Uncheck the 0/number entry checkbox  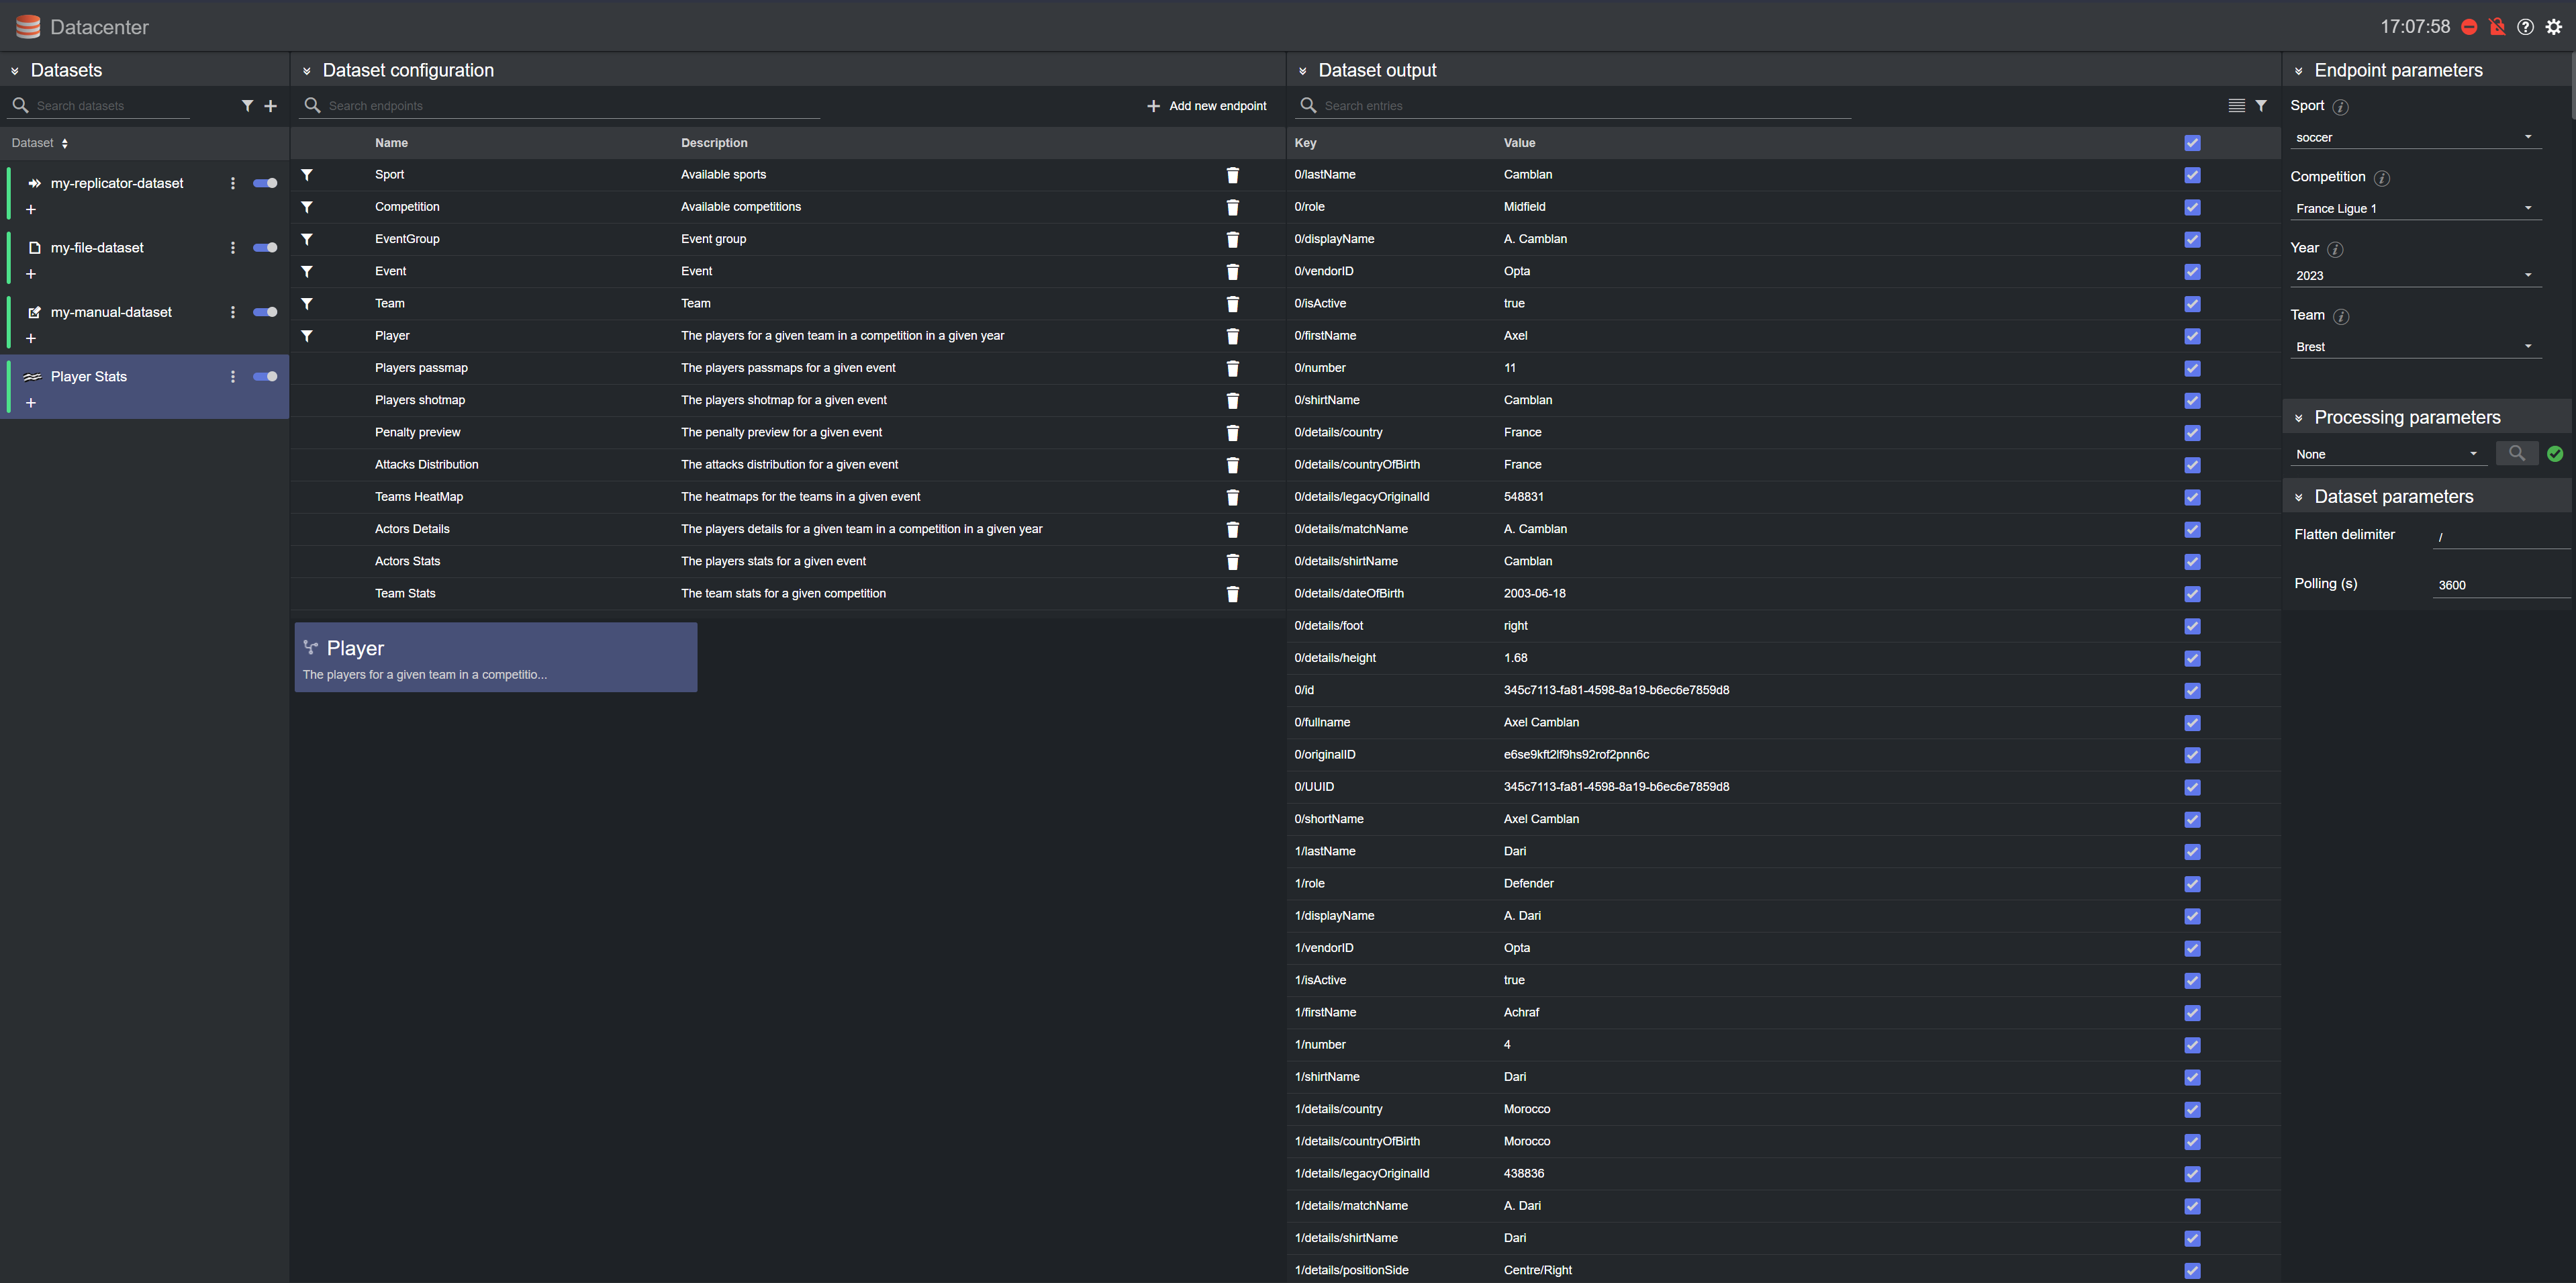2192,368
